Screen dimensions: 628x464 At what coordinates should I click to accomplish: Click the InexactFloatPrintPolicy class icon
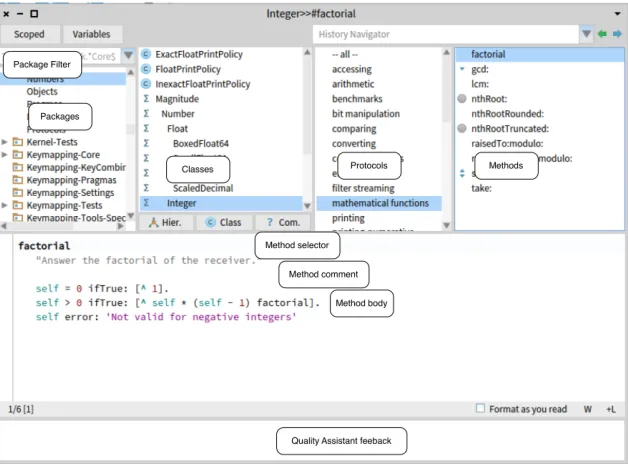tap(146, 84)
